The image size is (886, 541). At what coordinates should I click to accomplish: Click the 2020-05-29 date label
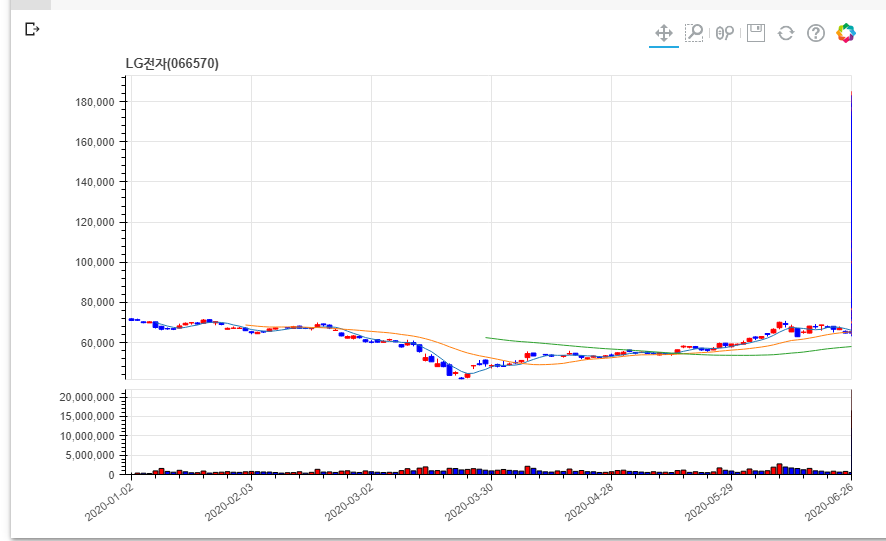[709, 503]
